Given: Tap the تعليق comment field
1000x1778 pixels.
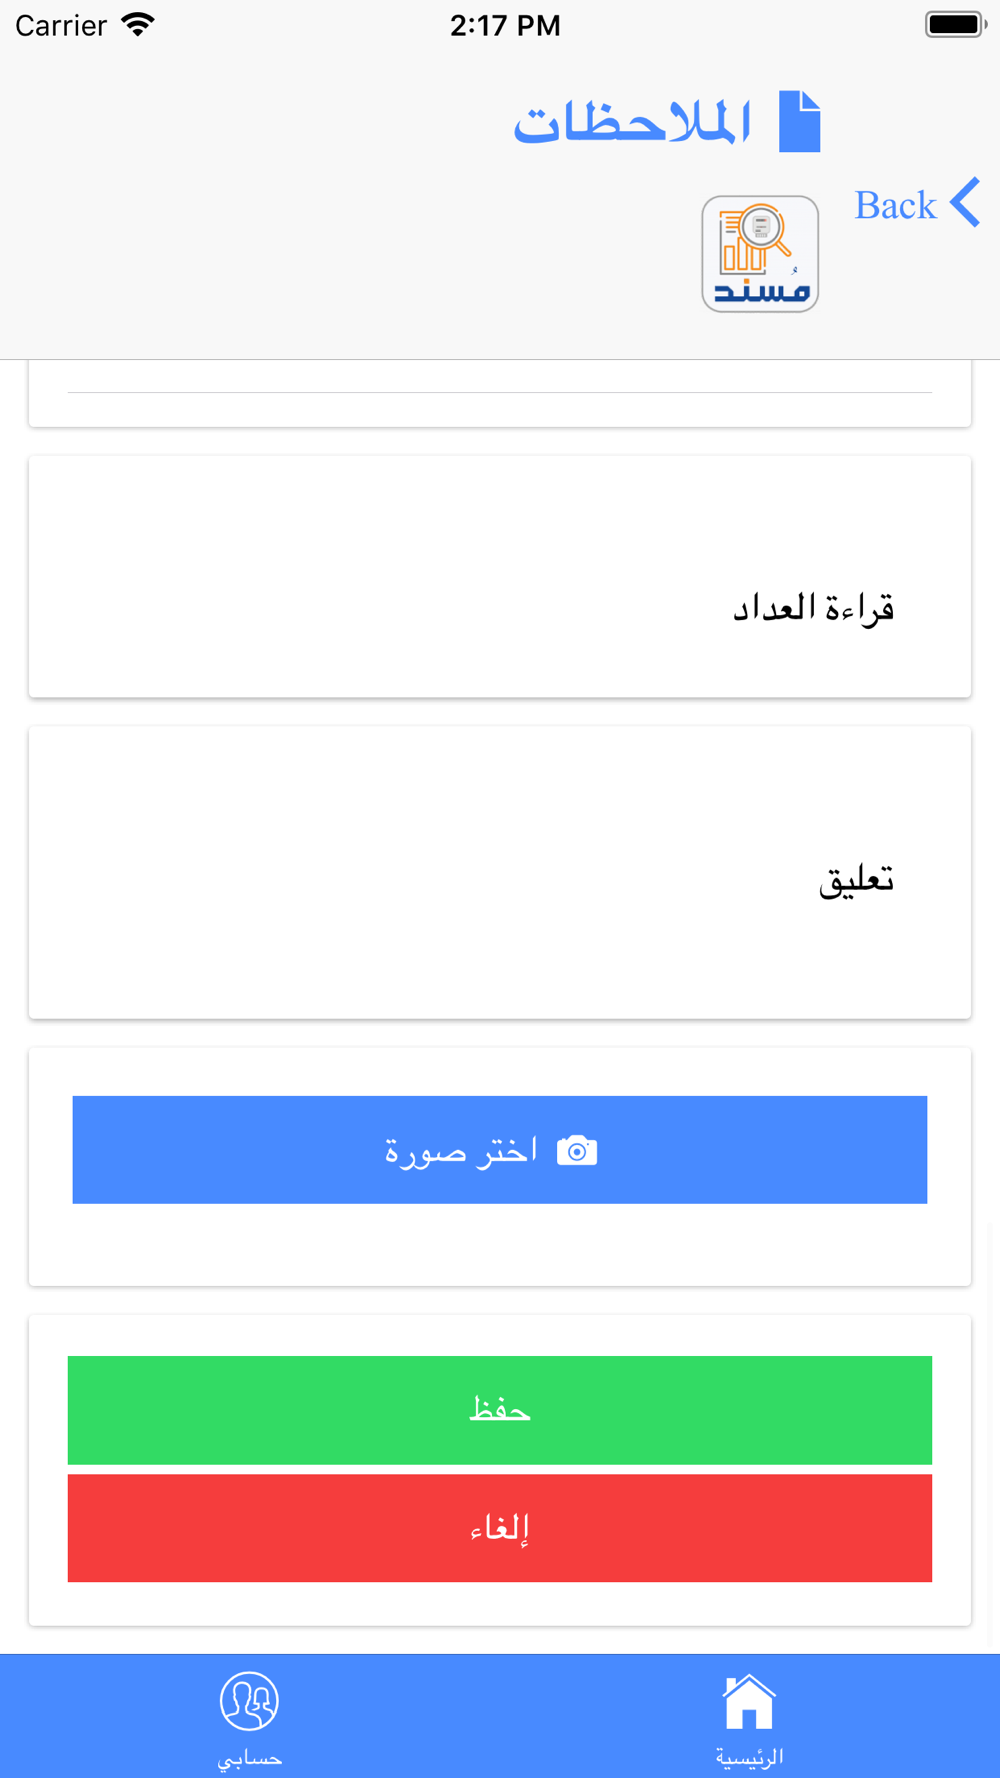Looking at the screenshot, I should 500,873.
